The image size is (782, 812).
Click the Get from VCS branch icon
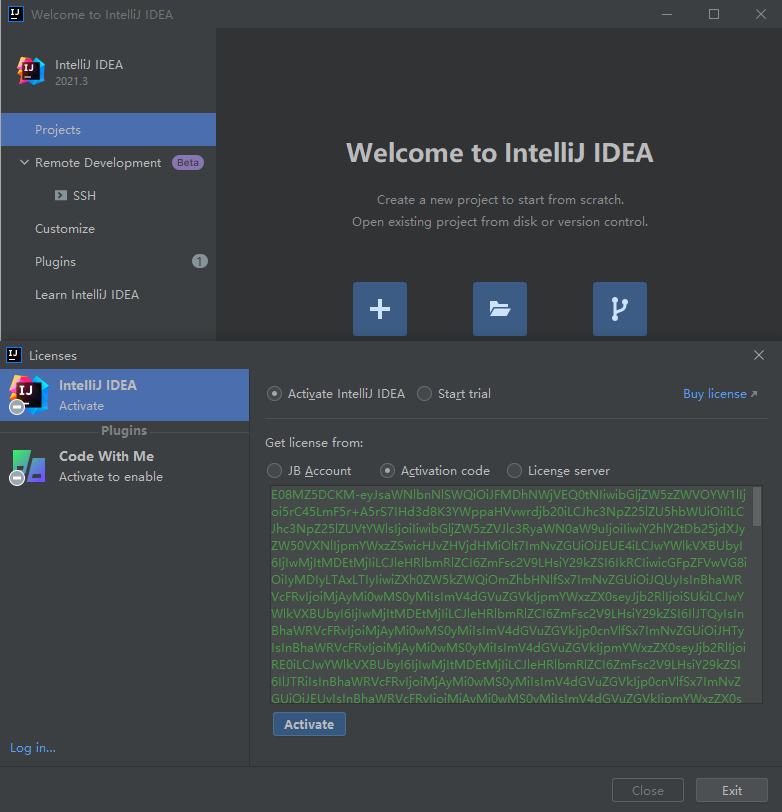click(619, 309)
